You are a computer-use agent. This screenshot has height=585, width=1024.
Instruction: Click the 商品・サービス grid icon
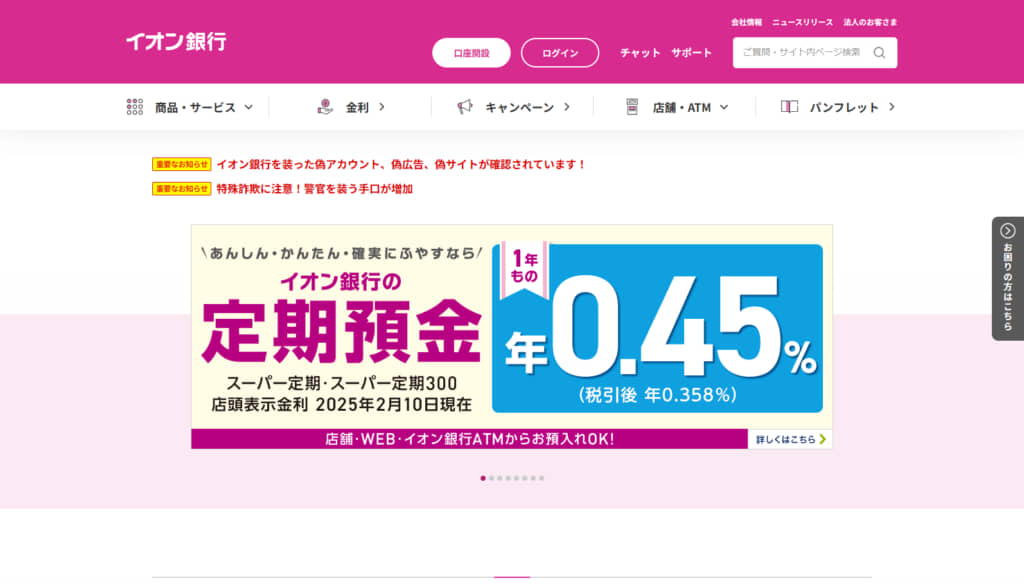(x=135, y=107)
